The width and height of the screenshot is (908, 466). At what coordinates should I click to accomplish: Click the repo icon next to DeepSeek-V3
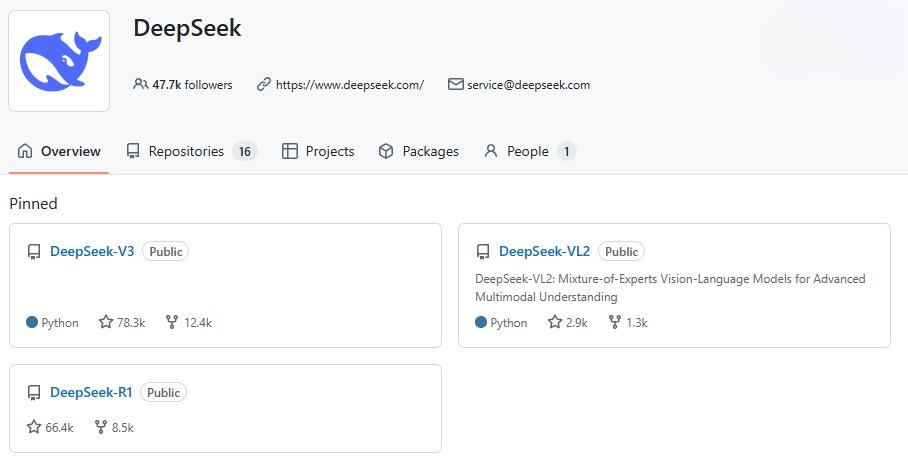point(34,252)
